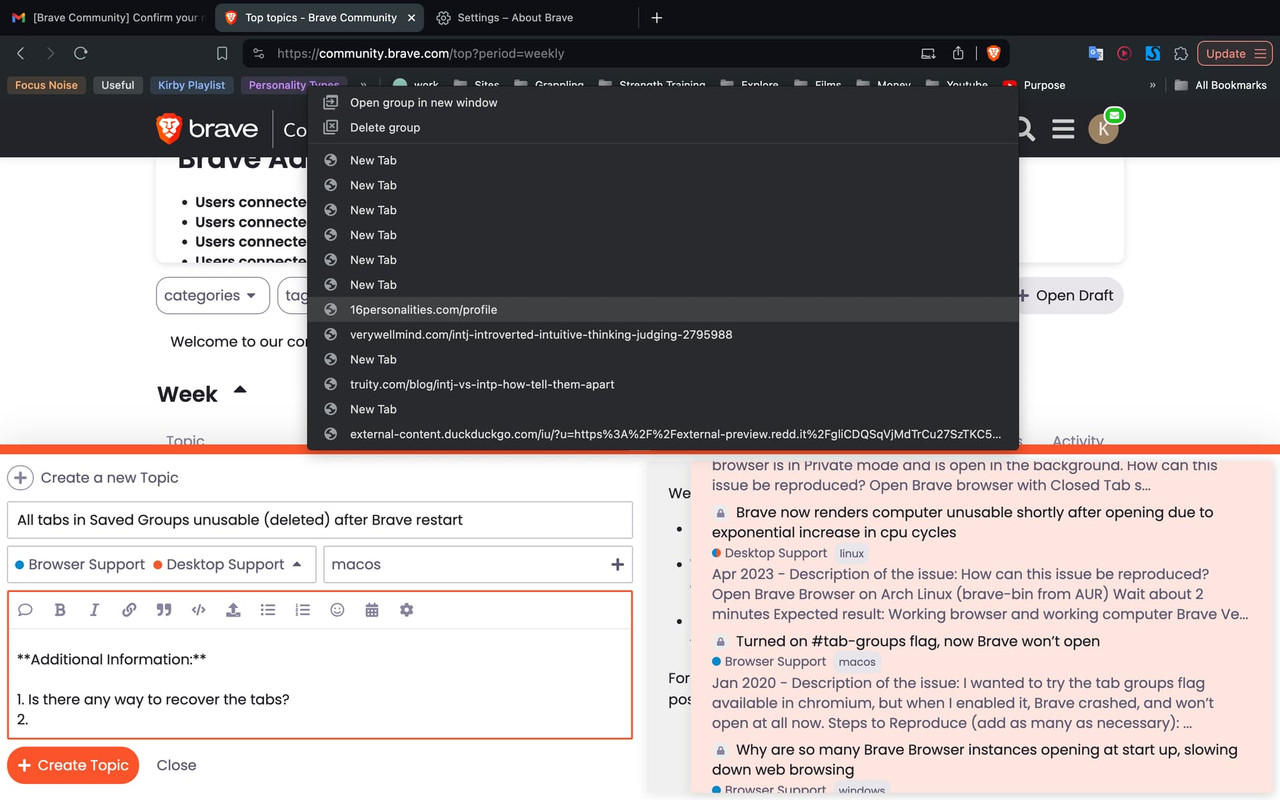Image resolution: width=1280 pixels, height=800 pixels.
Task: Click the speech bubble icon in editor toolbar
Action: click(26, 610)
